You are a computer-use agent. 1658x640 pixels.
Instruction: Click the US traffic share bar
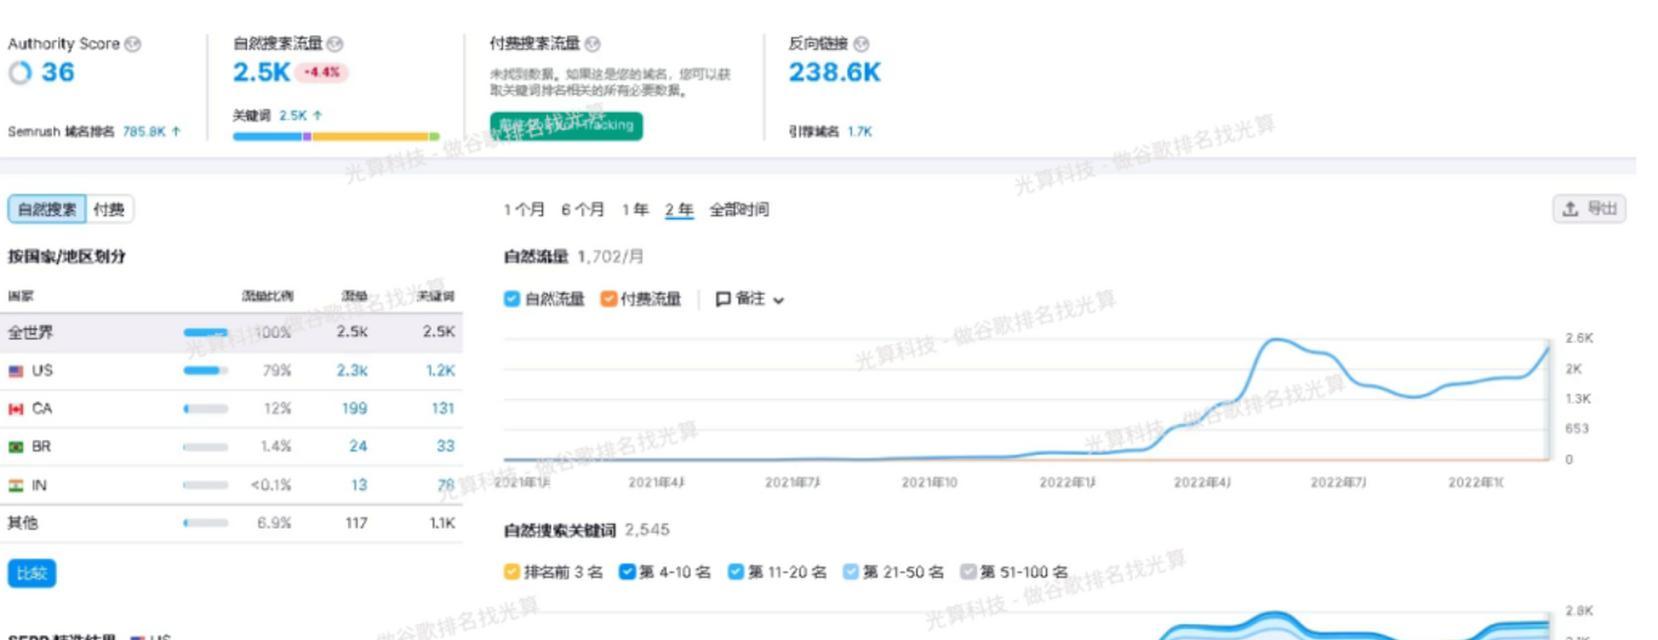206,371
